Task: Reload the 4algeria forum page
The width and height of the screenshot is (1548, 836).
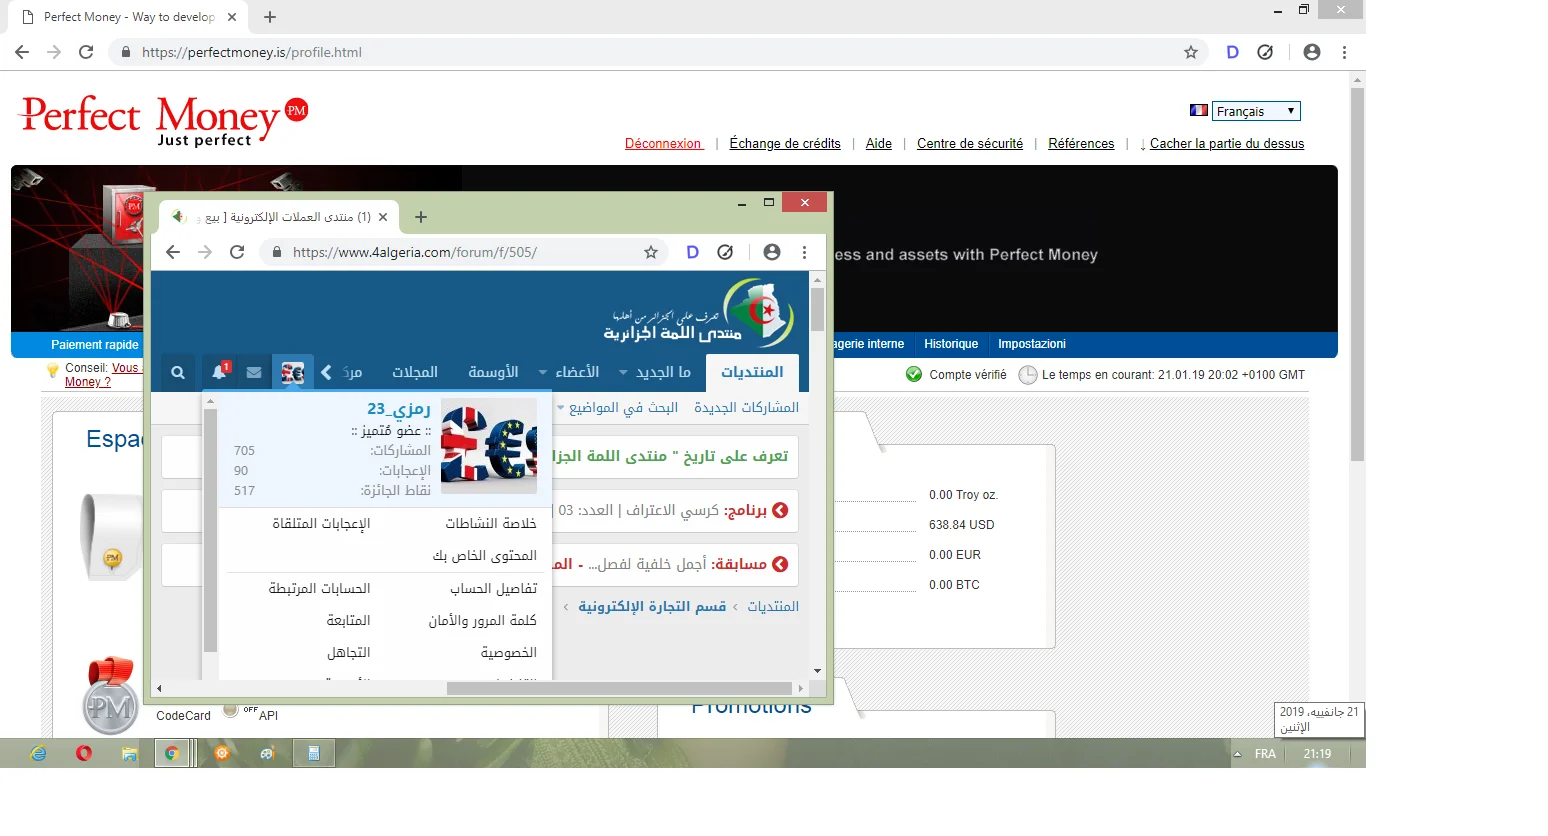Action: tap(237, 252)
